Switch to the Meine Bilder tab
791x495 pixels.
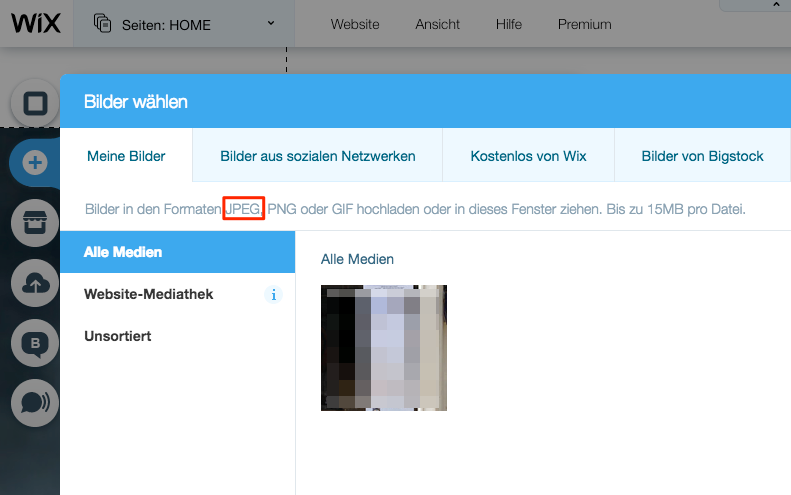click(x=126, y=156)
